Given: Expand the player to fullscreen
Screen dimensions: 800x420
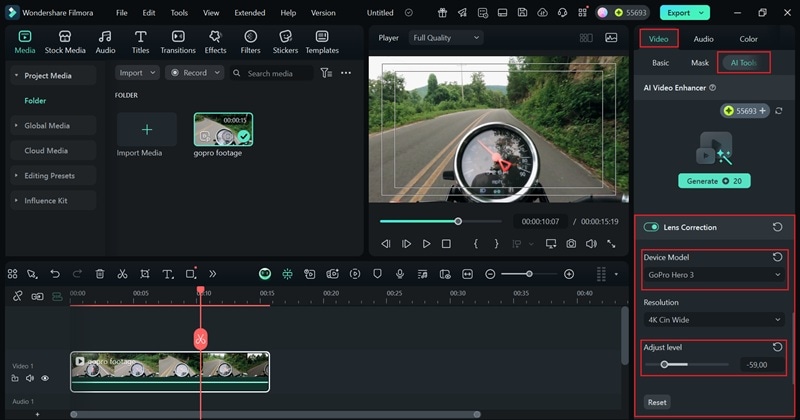Looking at the screenshot, I should coord(611,244).
